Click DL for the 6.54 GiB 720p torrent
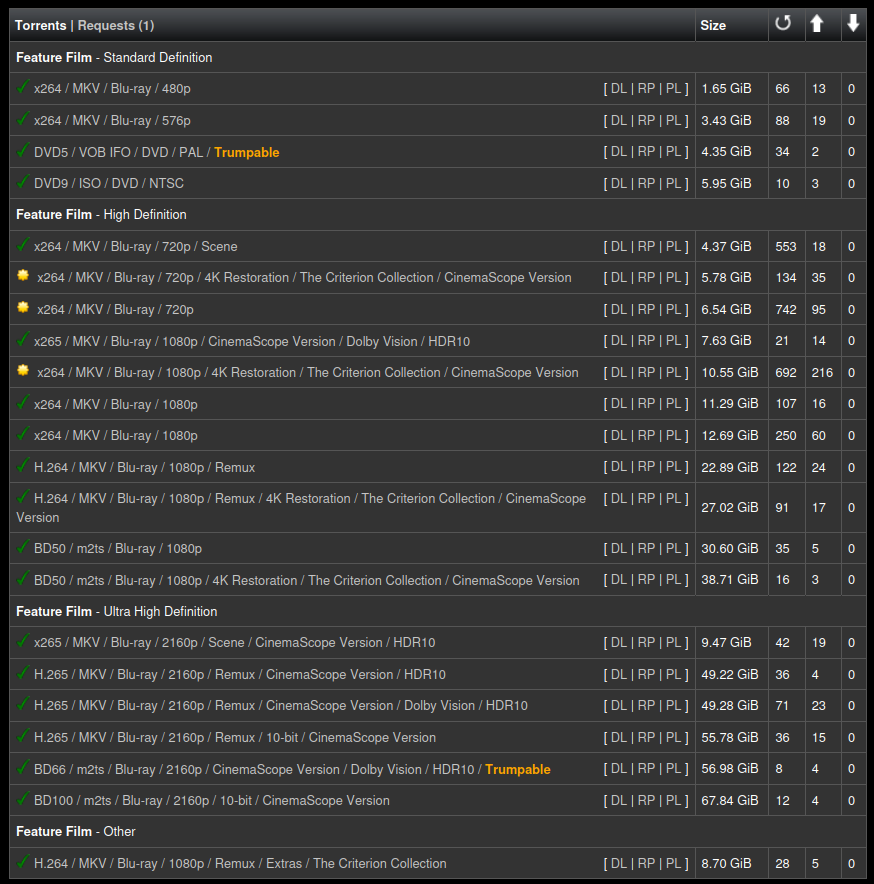 (x=619, y=310)
